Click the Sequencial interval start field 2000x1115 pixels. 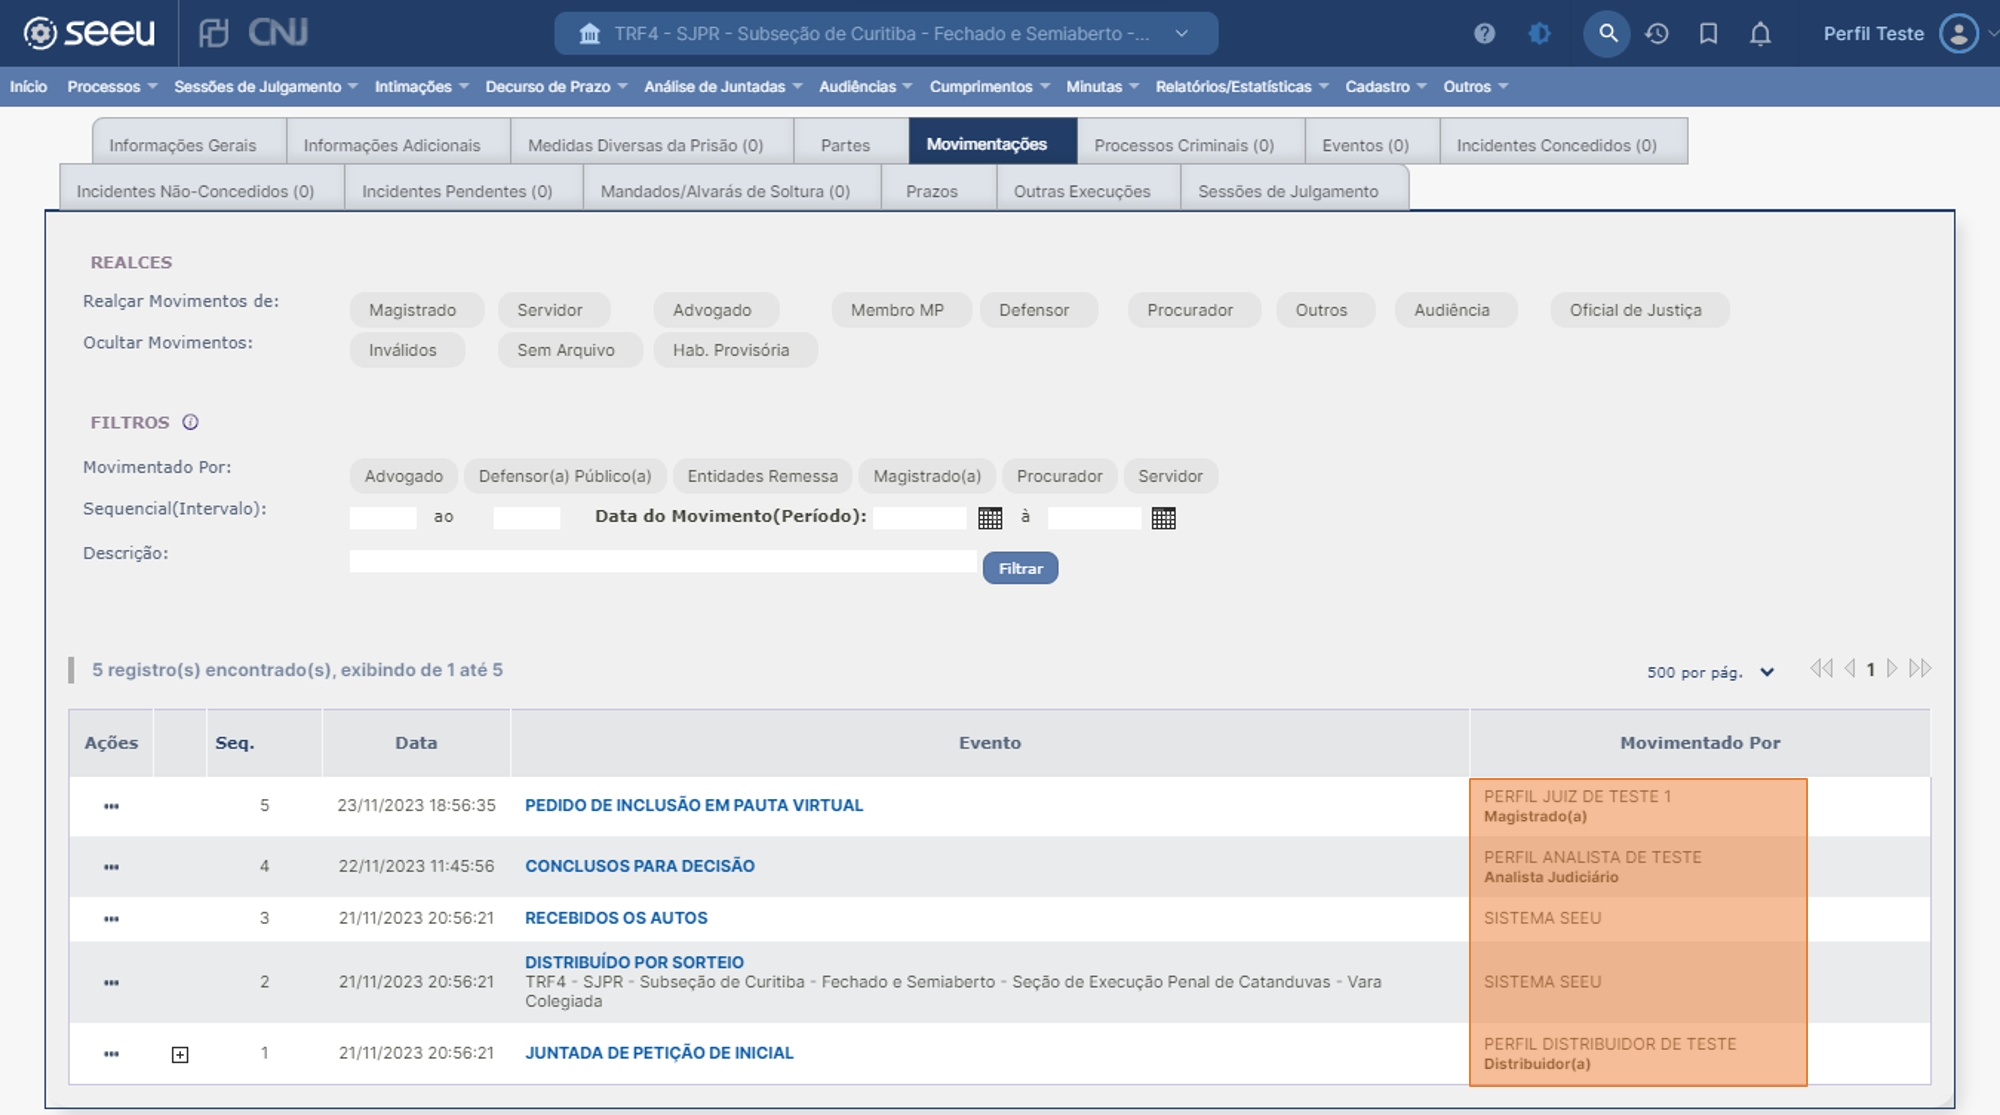[x=383, y=517]
